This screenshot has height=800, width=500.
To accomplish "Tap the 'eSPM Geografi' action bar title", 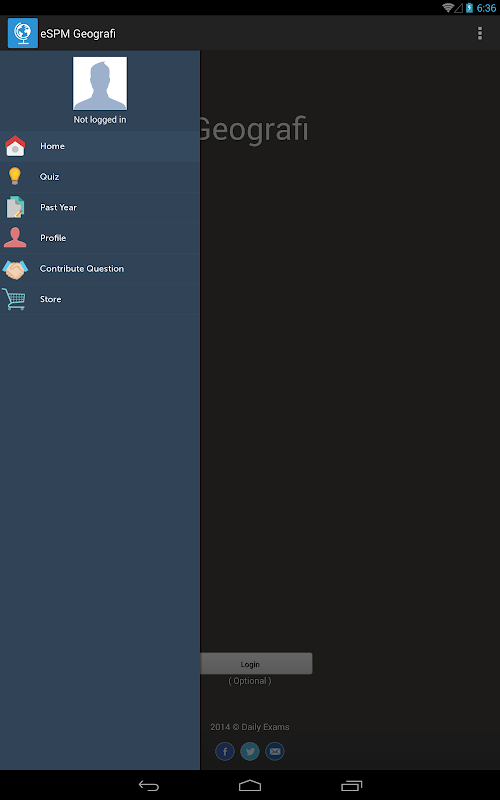I will (x=78, y=34).
